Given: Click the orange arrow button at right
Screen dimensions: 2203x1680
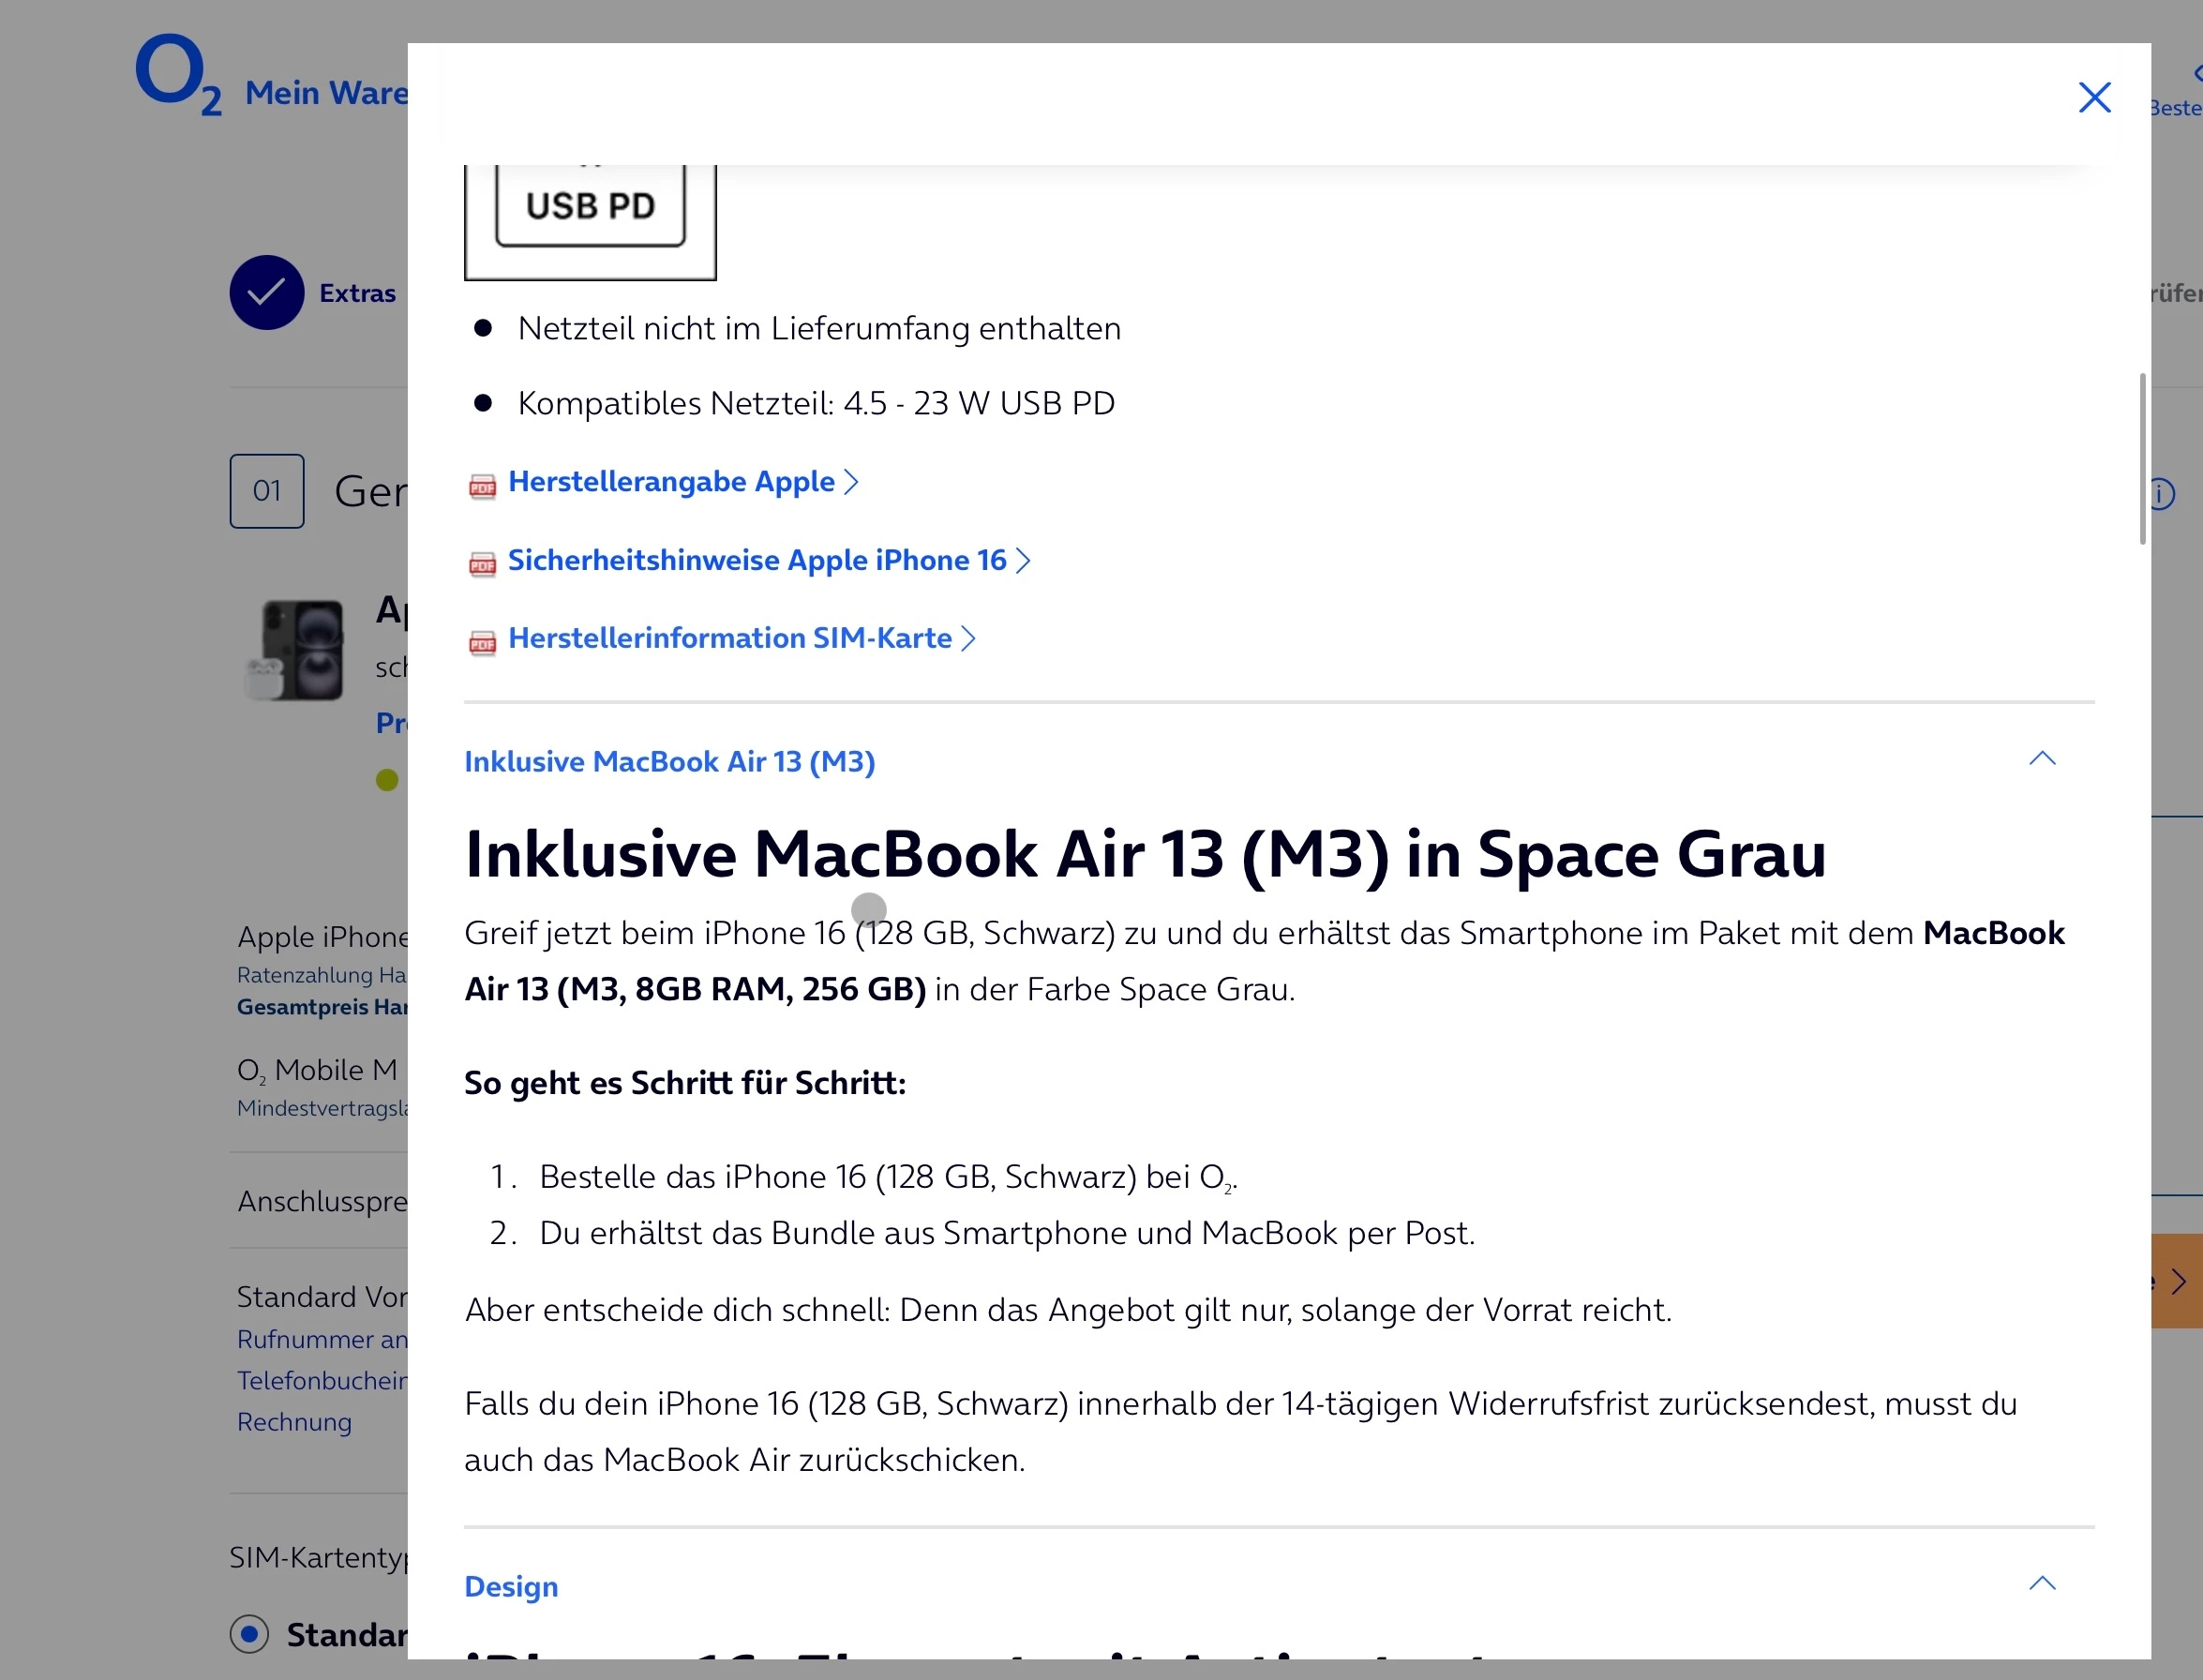Looking at the screenshot, I should tap(2178, 1281).
